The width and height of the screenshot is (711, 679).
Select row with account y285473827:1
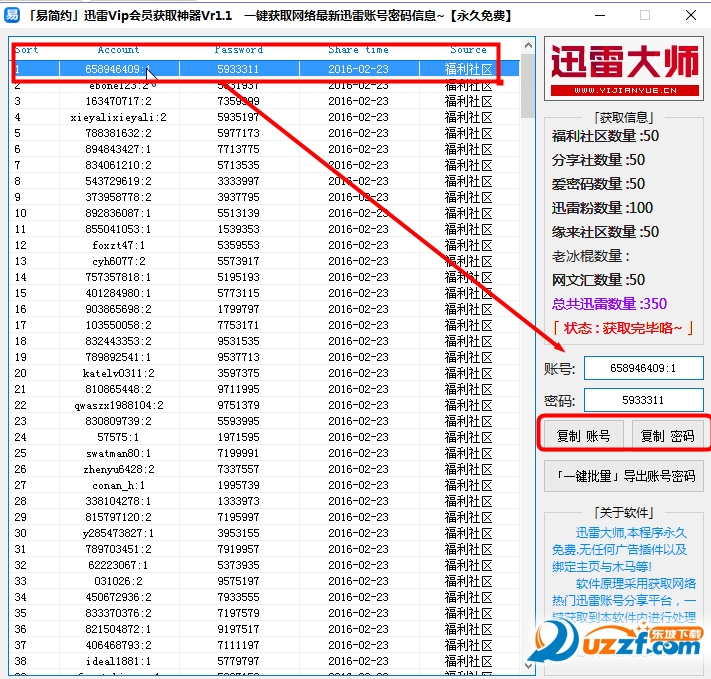[264, 533]
